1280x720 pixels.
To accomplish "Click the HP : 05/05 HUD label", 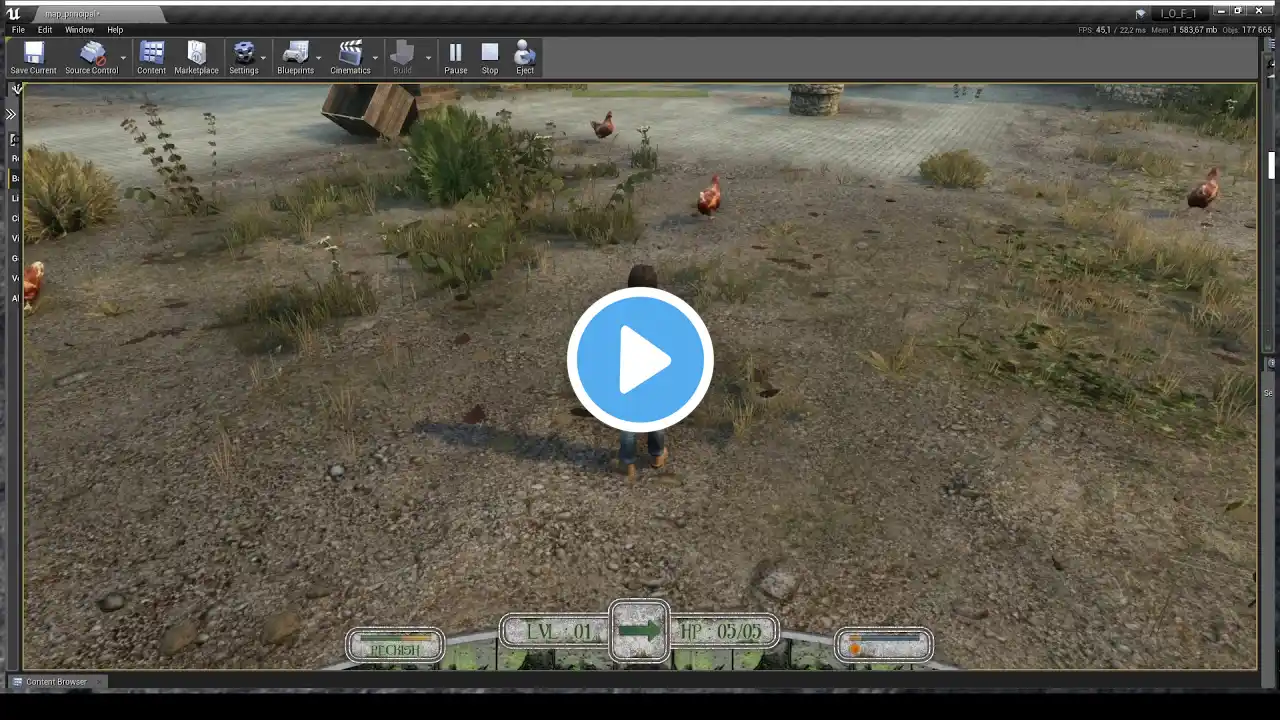I will pyautogui.click(x=723, y=632).
